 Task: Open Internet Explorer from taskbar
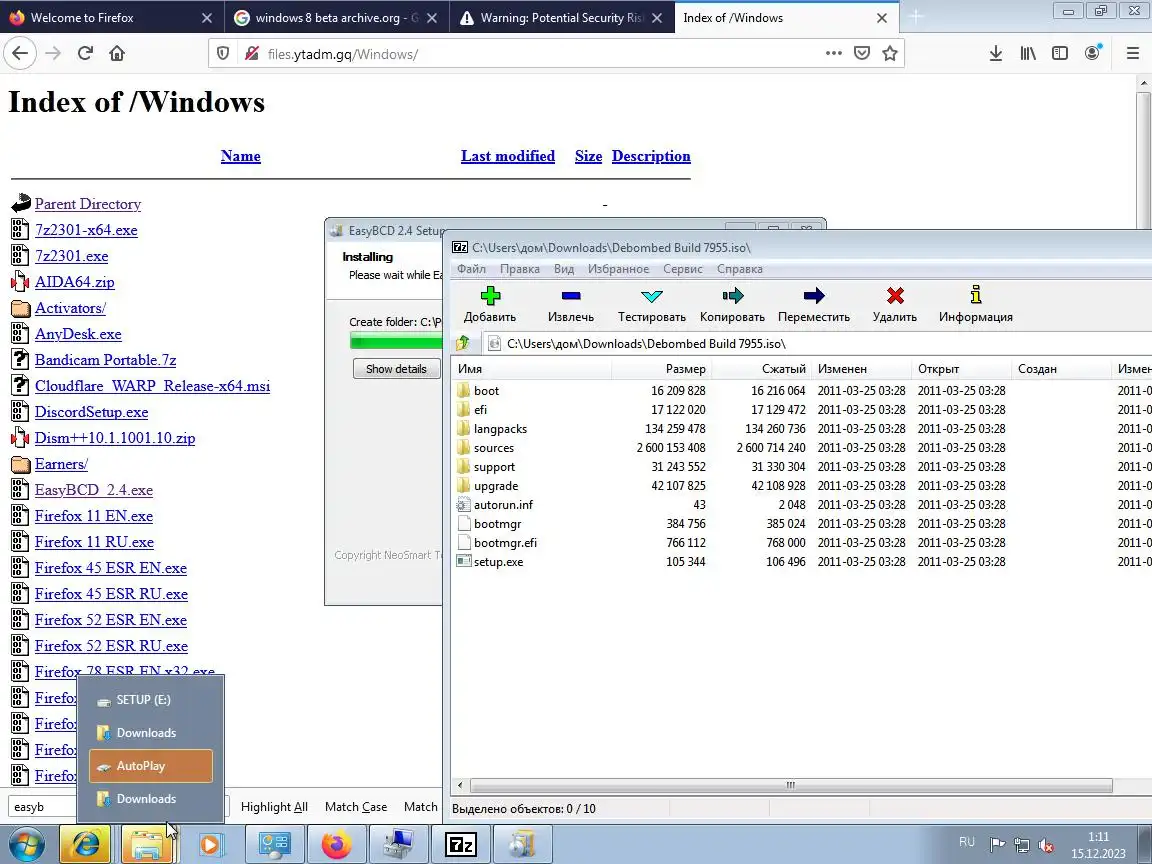(84, 845)
